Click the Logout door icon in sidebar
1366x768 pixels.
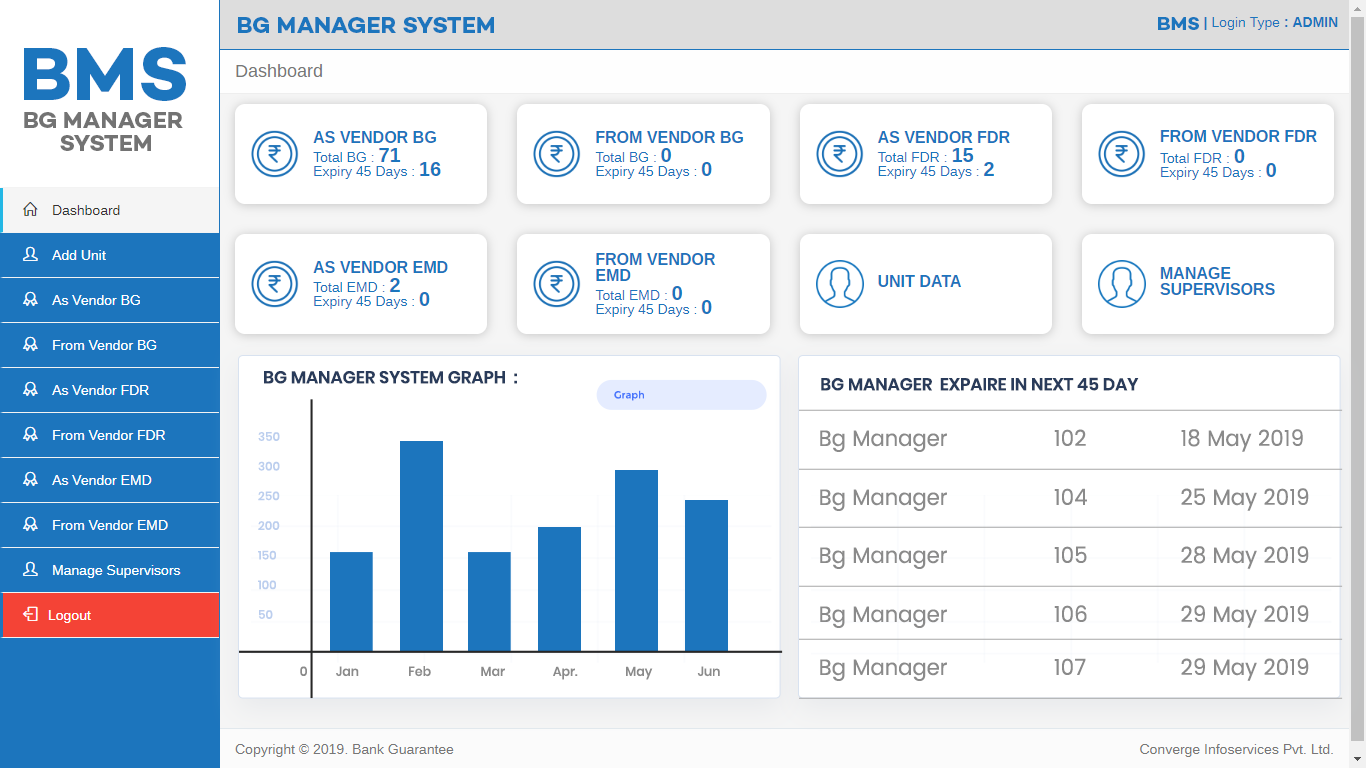(30, 615)
